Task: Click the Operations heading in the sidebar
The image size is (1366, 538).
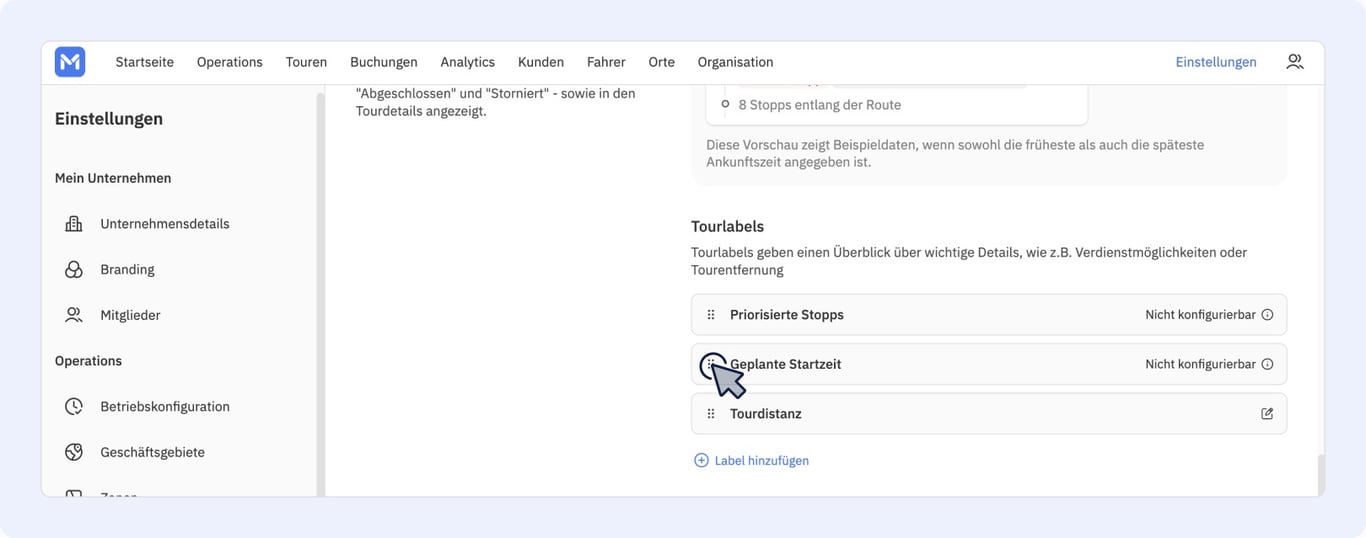Action: click(x=88, y=361)
